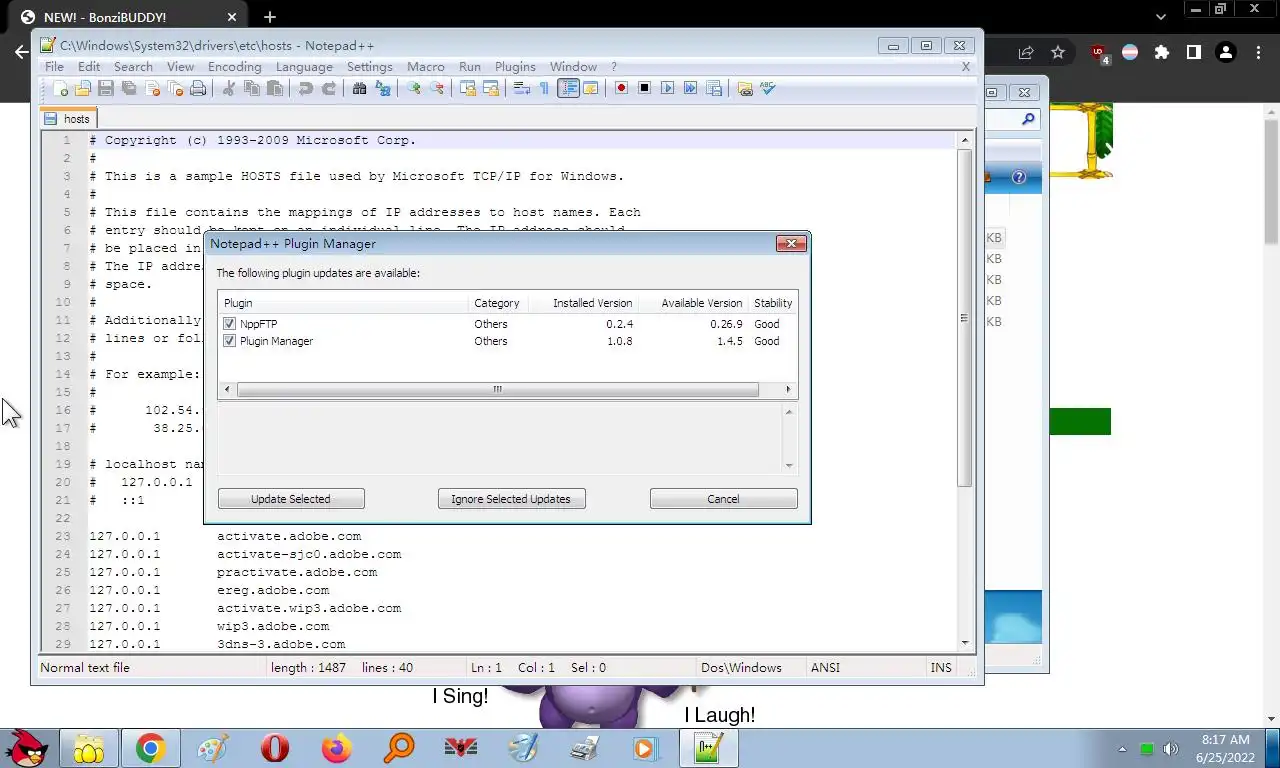1280x768 pixels.
Task: Open a file via toolbar folder icon
Action: [x=83, y=89]
